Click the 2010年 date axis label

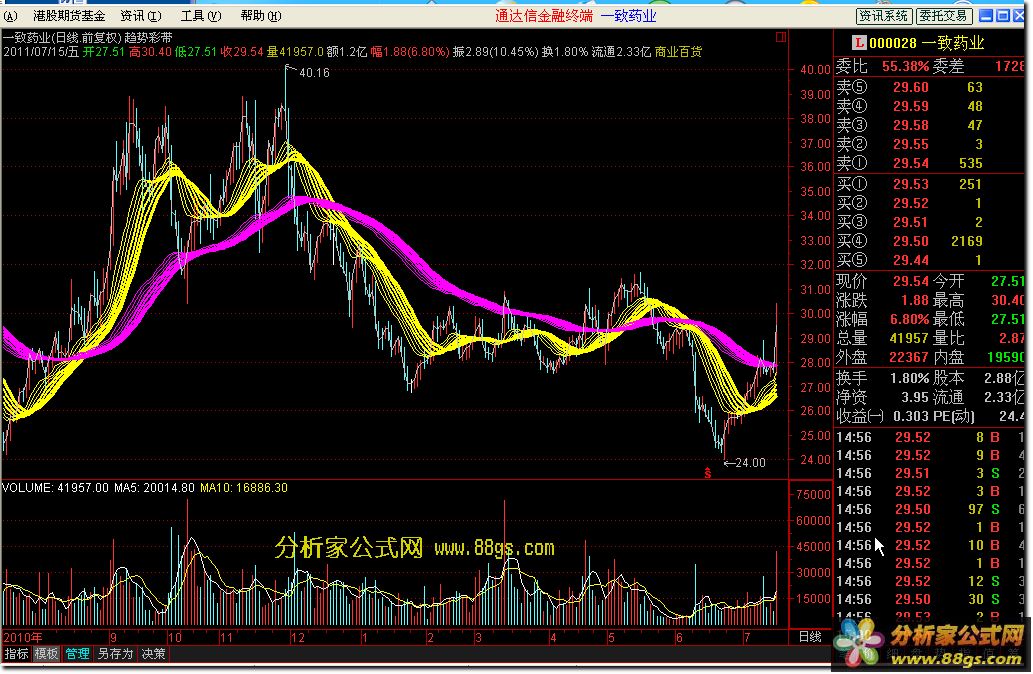pyautogui.click(x=23, y=638)
